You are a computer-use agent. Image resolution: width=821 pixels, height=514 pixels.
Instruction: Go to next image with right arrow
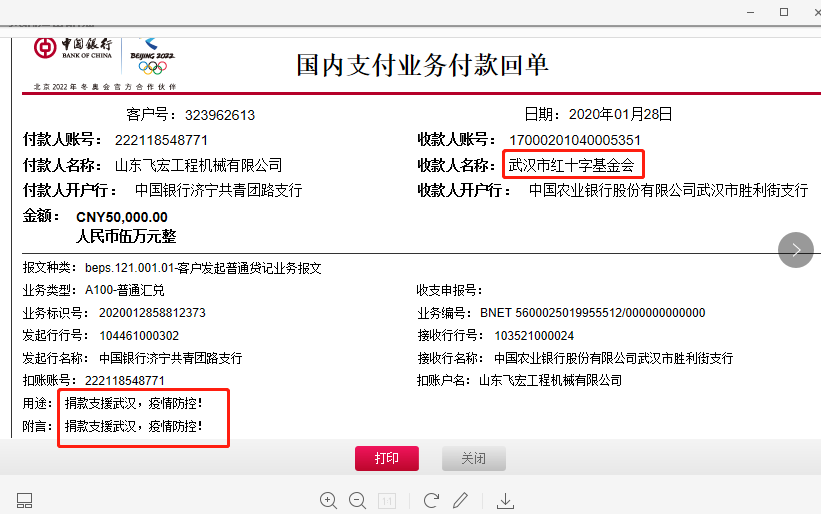click(x=796, y=250)
